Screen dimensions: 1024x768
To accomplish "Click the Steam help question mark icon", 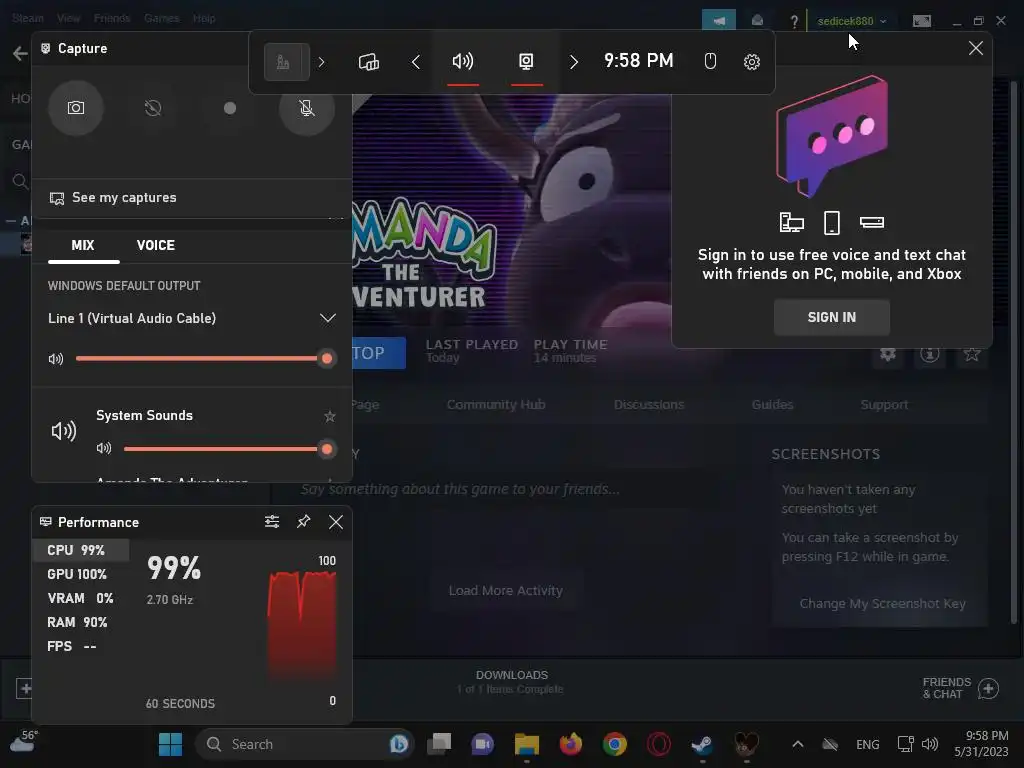I will [793, 21].
